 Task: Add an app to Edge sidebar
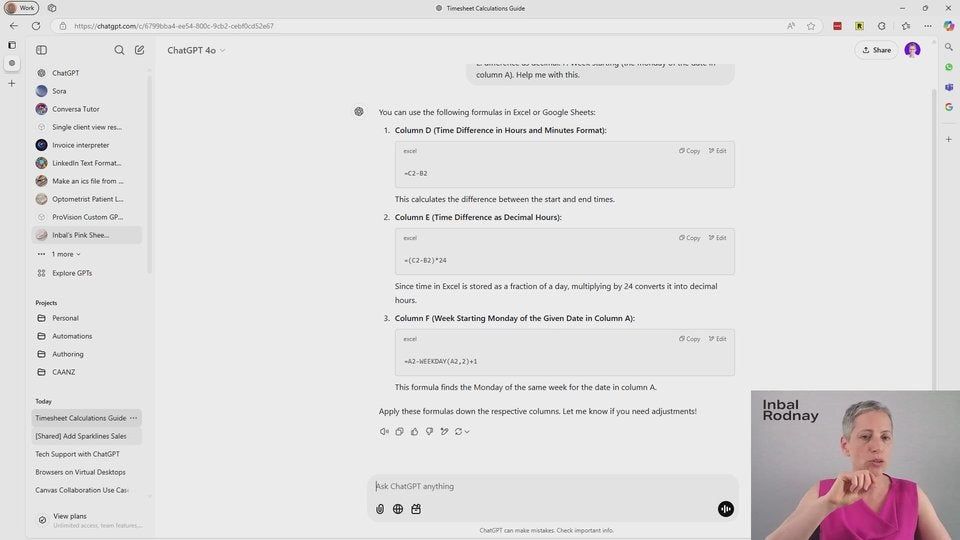[949, 140]
